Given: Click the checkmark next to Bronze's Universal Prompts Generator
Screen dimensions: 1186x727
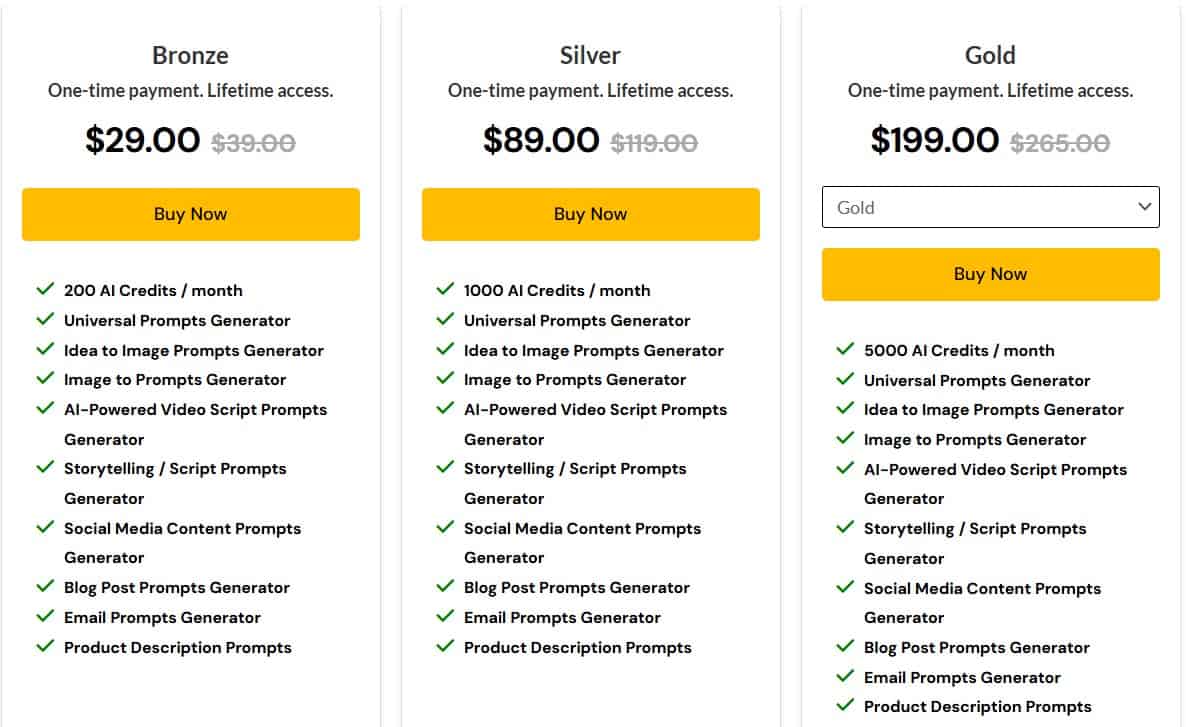Looking at the screenshot, I should coord(46,320).
